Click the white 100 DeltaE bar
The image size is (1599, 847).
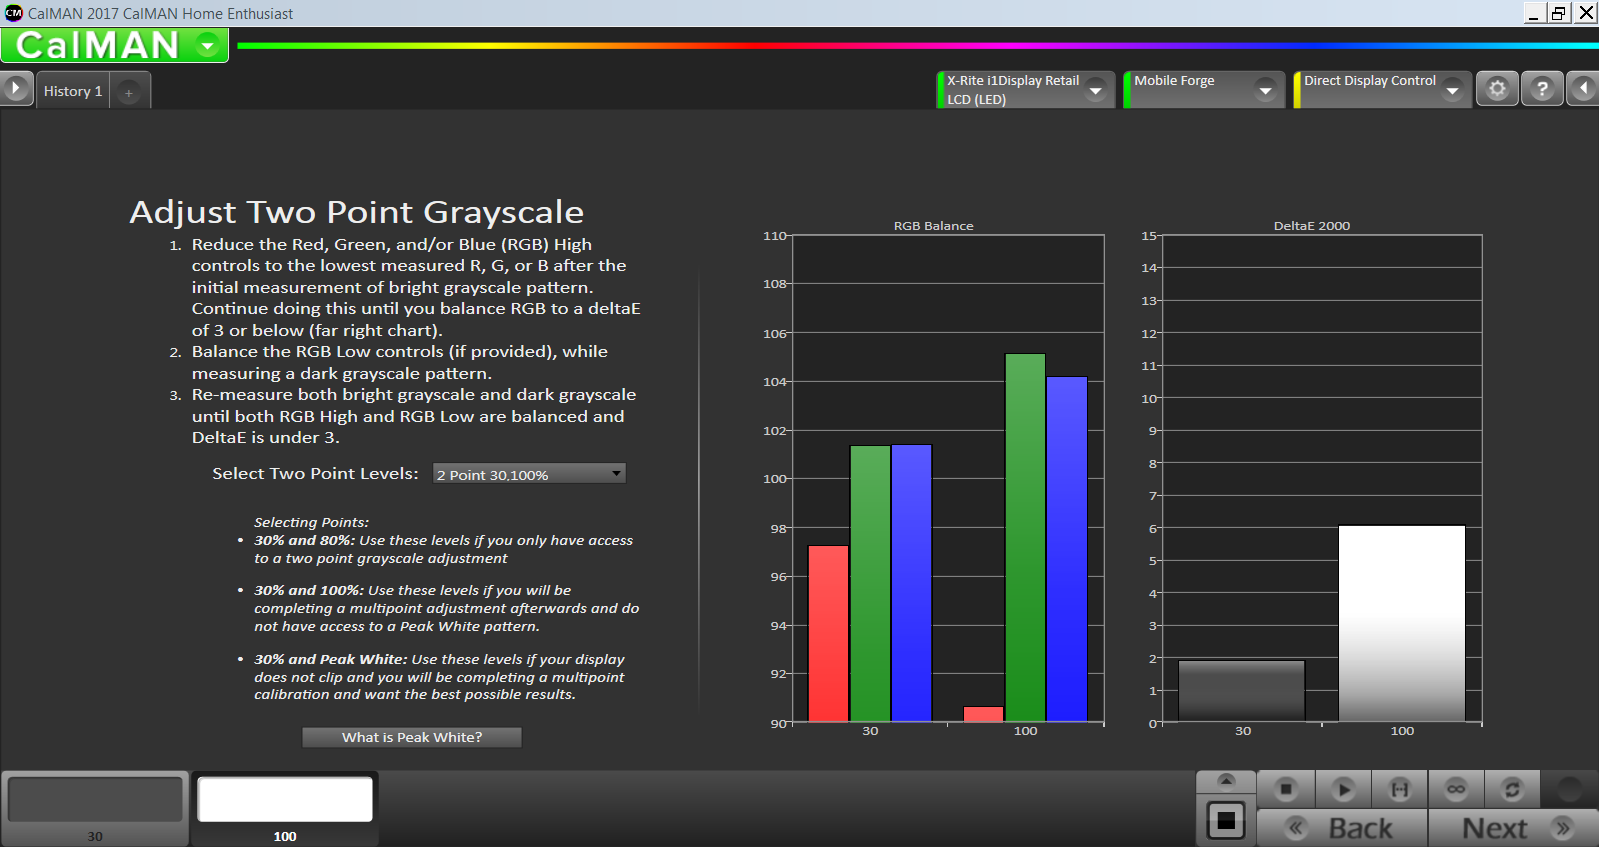[1402, 623]
